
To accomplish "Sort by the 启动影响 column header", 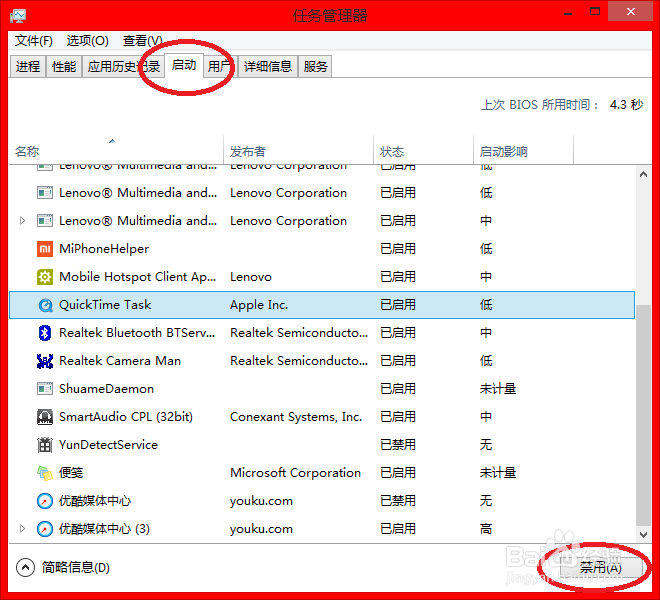I will (x=523, y=151).
